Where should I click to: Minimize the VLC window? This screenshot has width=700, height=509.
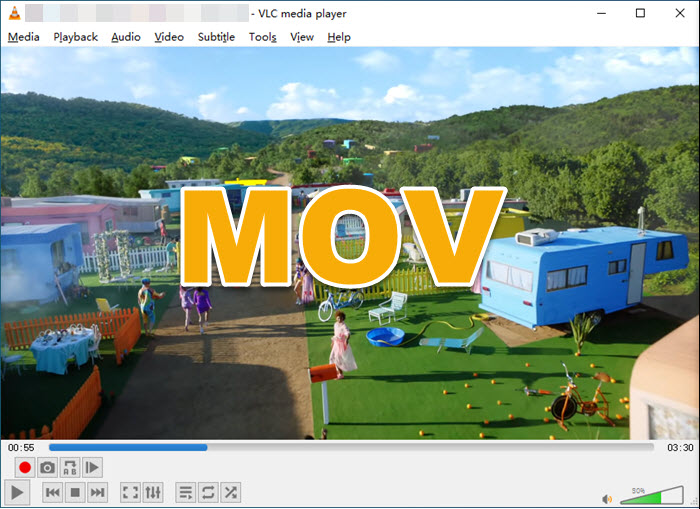(601, 13)
